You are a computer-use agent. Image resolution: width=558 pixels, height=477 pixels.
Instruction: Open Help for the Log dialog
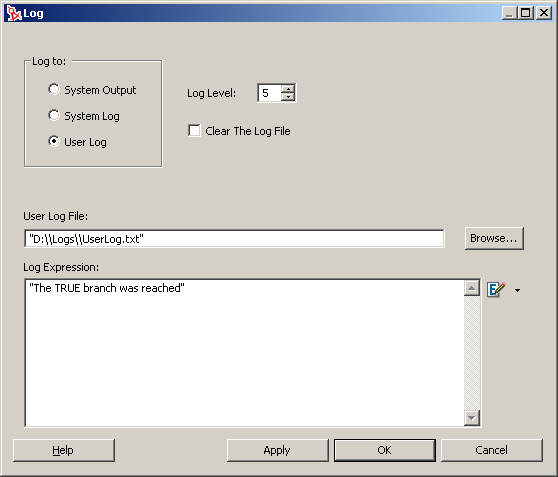[x=64, y=450]
